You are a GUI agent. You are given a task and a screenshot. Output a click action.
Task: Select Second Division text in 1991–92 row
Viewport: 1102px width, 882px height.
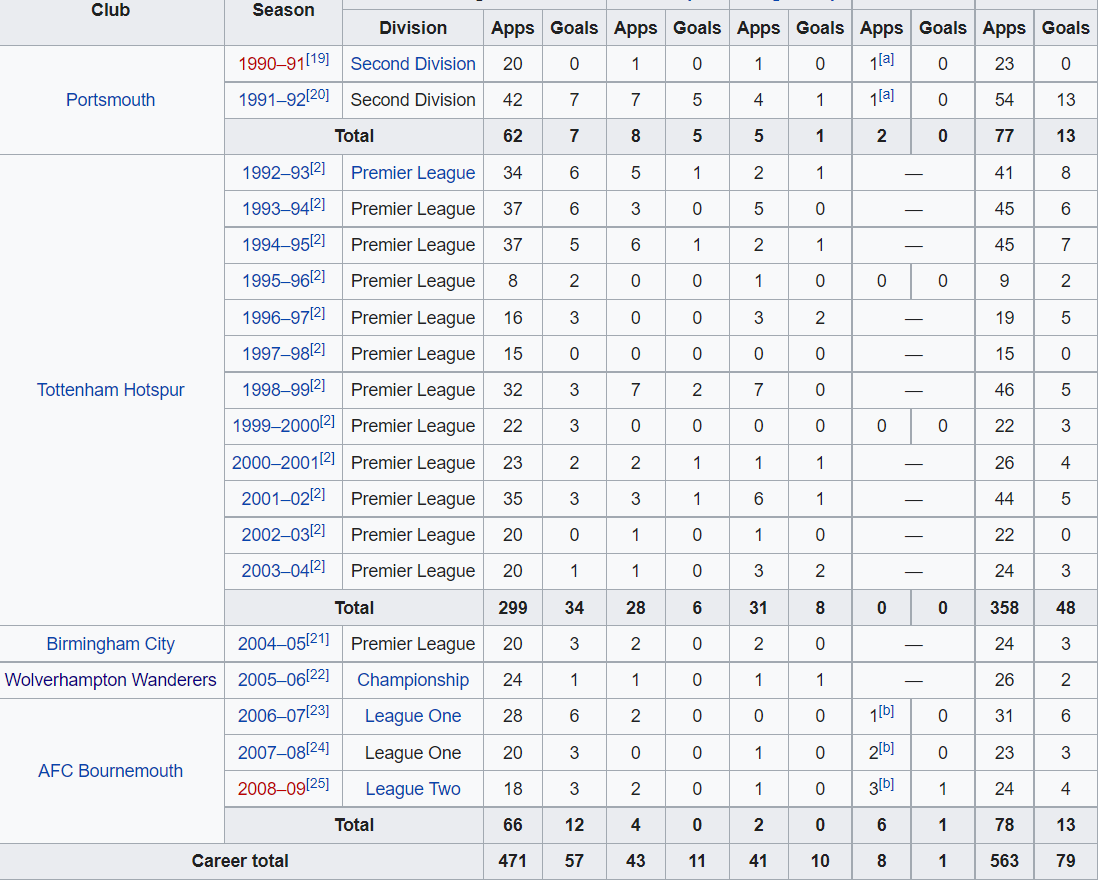pos(413,100)
